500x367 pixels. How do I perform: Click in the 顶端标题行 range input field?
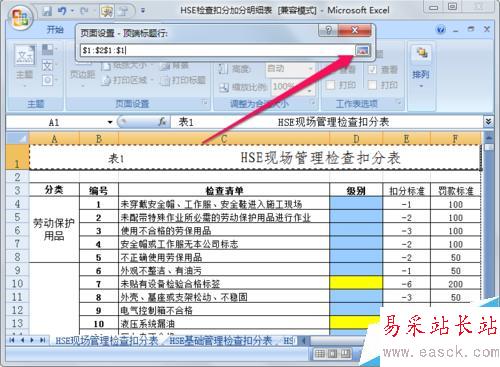(218, 51)
